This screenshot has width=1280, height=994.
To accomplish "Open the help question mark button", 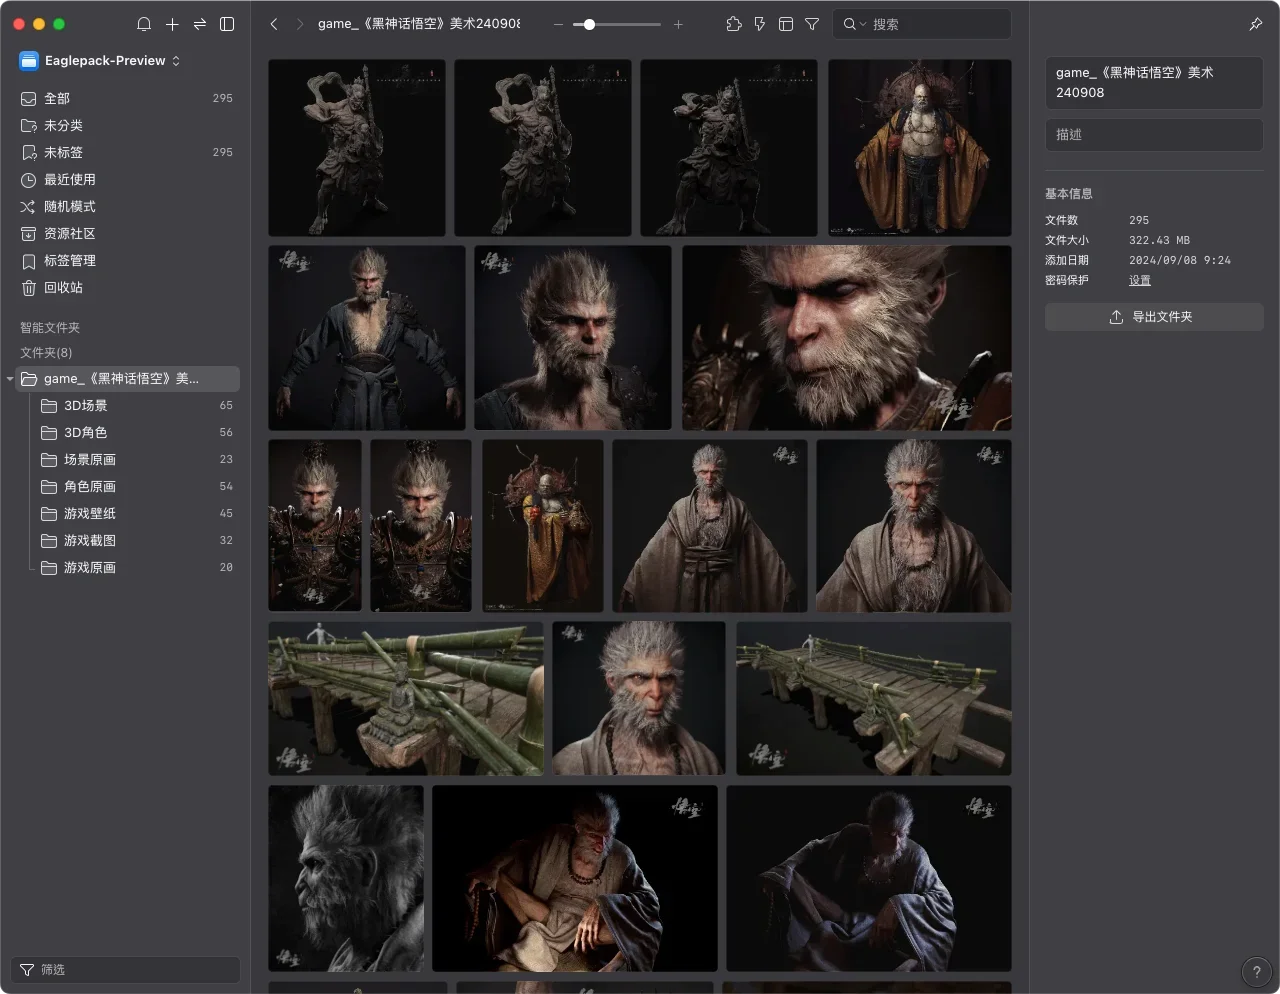I will 1257,972.
